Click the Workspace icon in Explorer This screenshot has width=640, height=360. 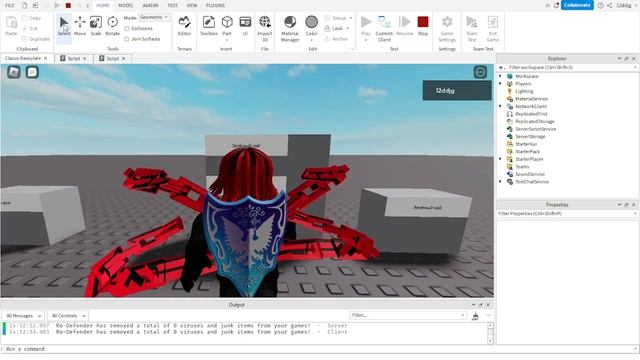point(509,76)
